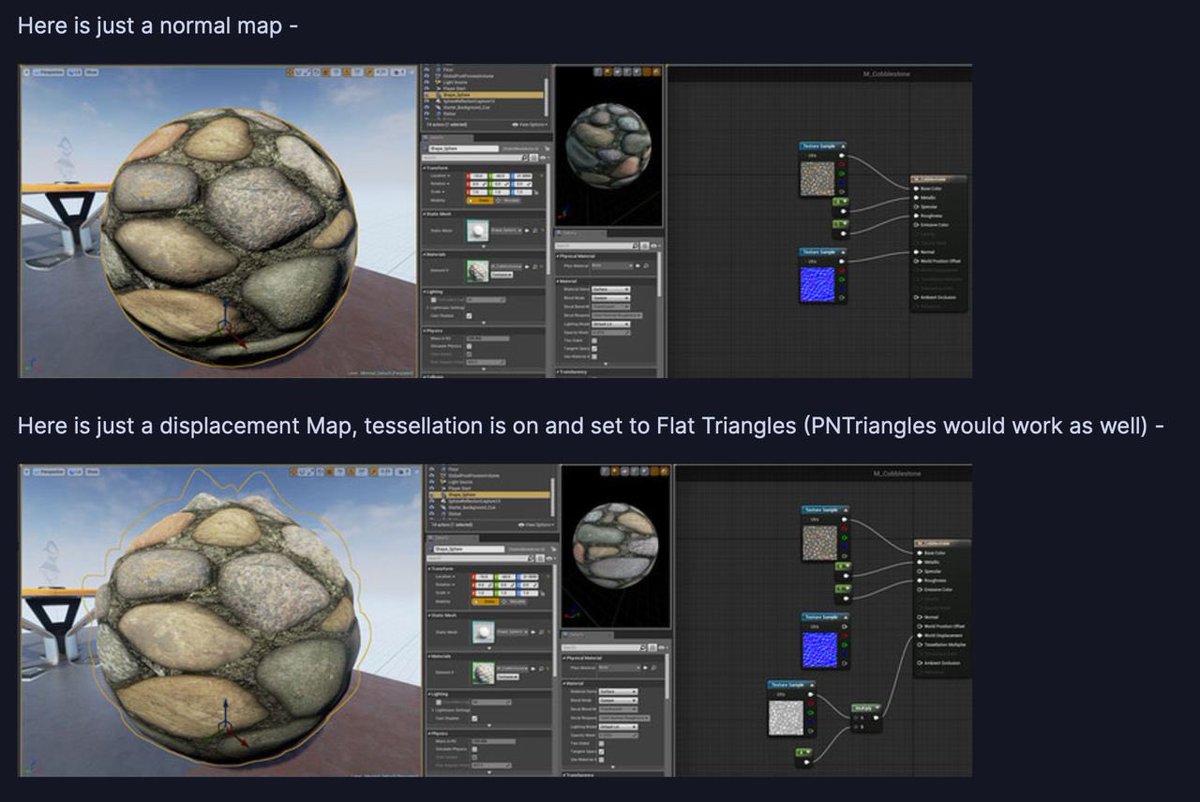Select plane preview mesh in first screenshot
The width and height of the screenshot is (1200, 802).
click(x=618, y=72)
